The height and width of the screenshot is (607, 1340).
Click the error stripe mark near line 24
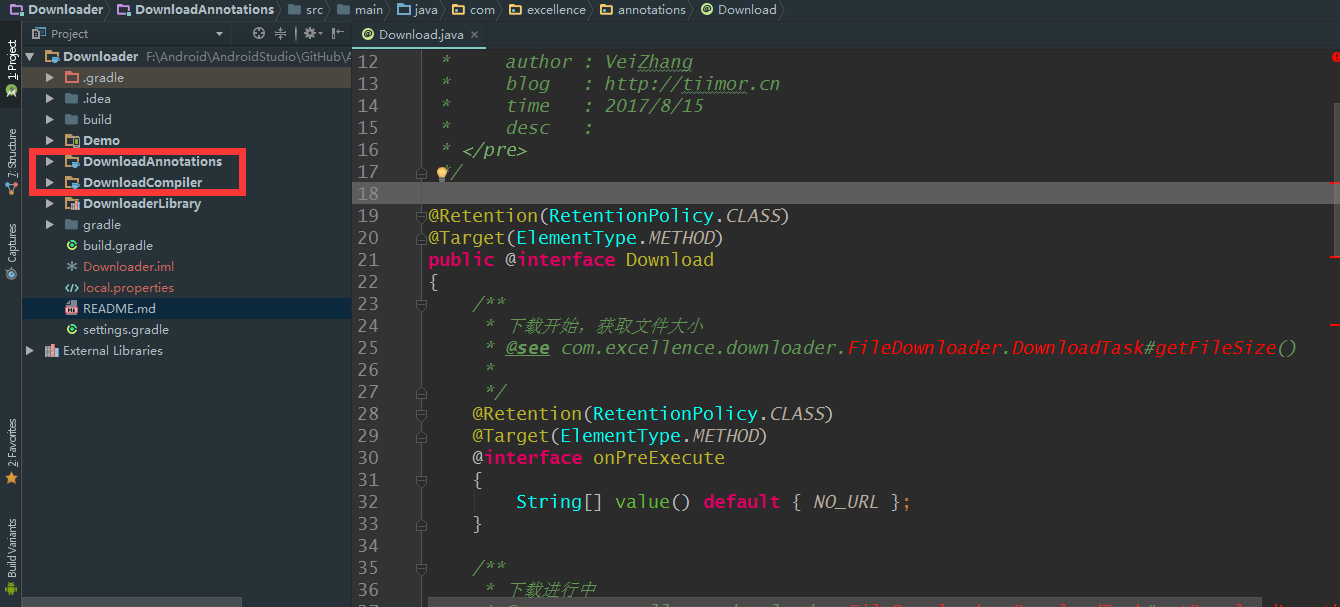1334,325
